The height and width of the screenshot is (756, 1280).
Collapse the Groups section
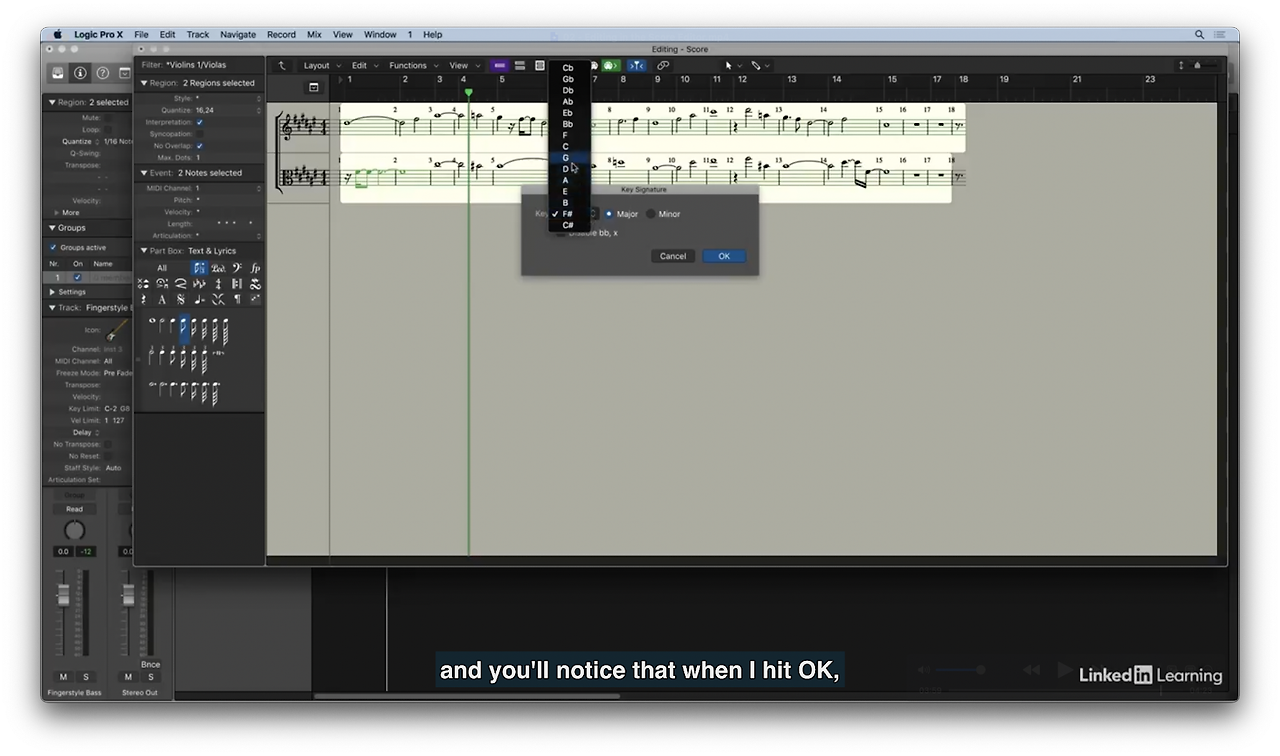[x=53, y=228]
